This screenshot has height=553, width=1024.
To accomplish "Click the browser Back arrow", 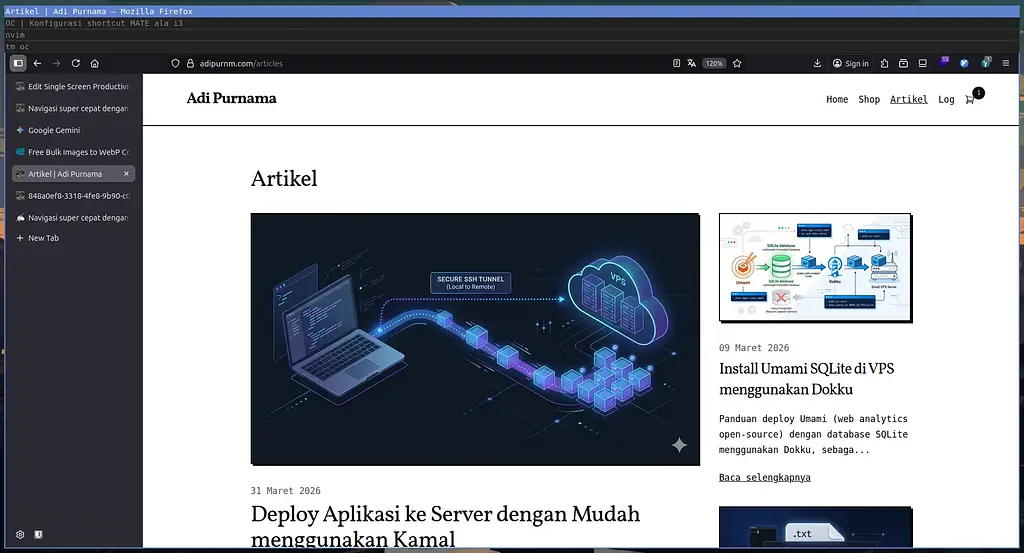I will [x=37, y=63].
